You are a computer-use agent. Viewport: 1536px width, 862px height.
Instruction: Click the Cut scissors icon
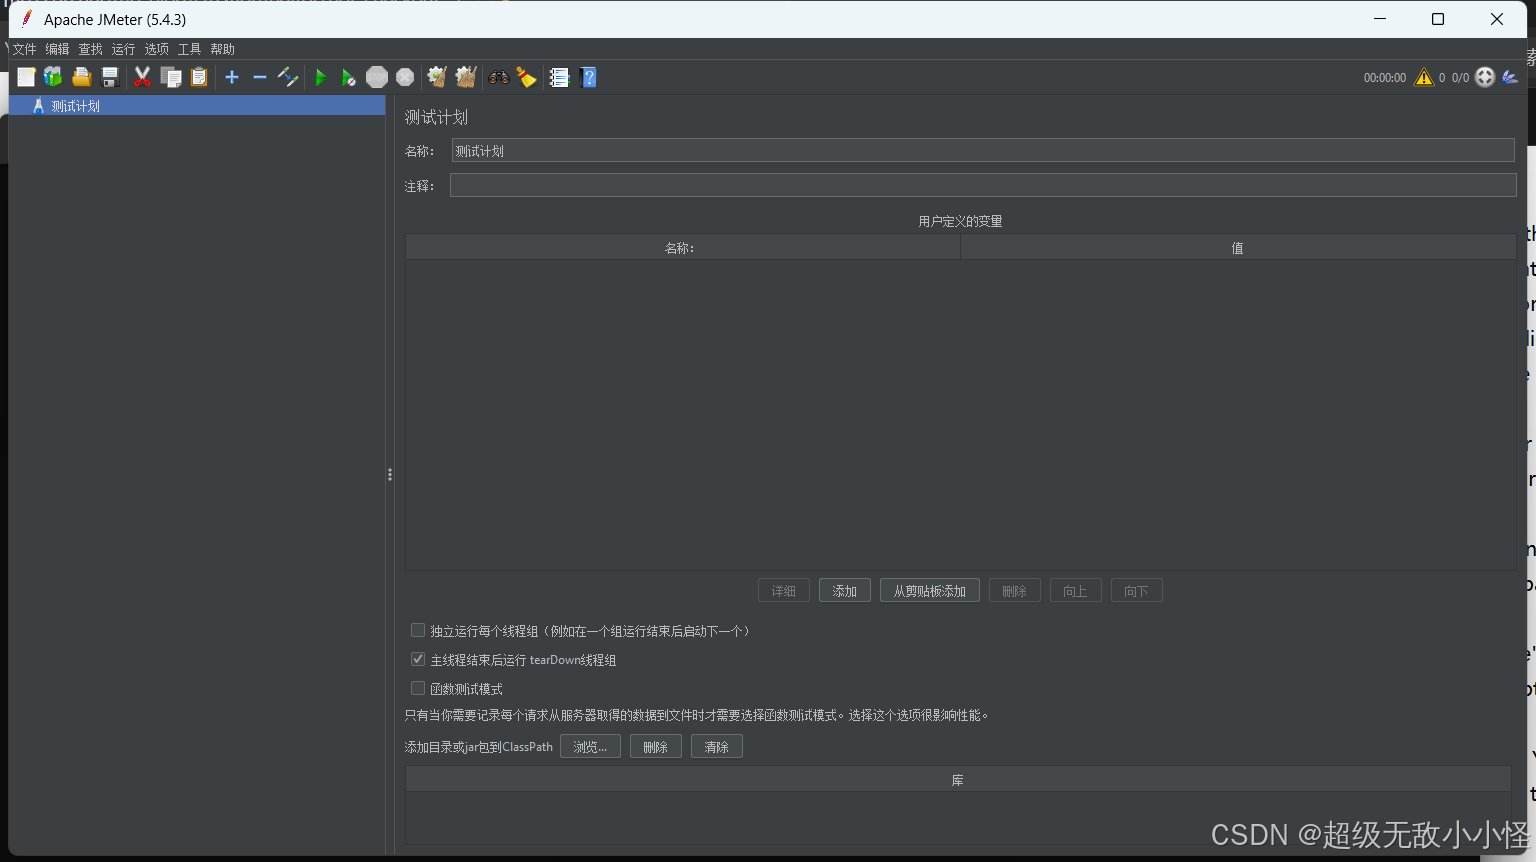(142, 77)
